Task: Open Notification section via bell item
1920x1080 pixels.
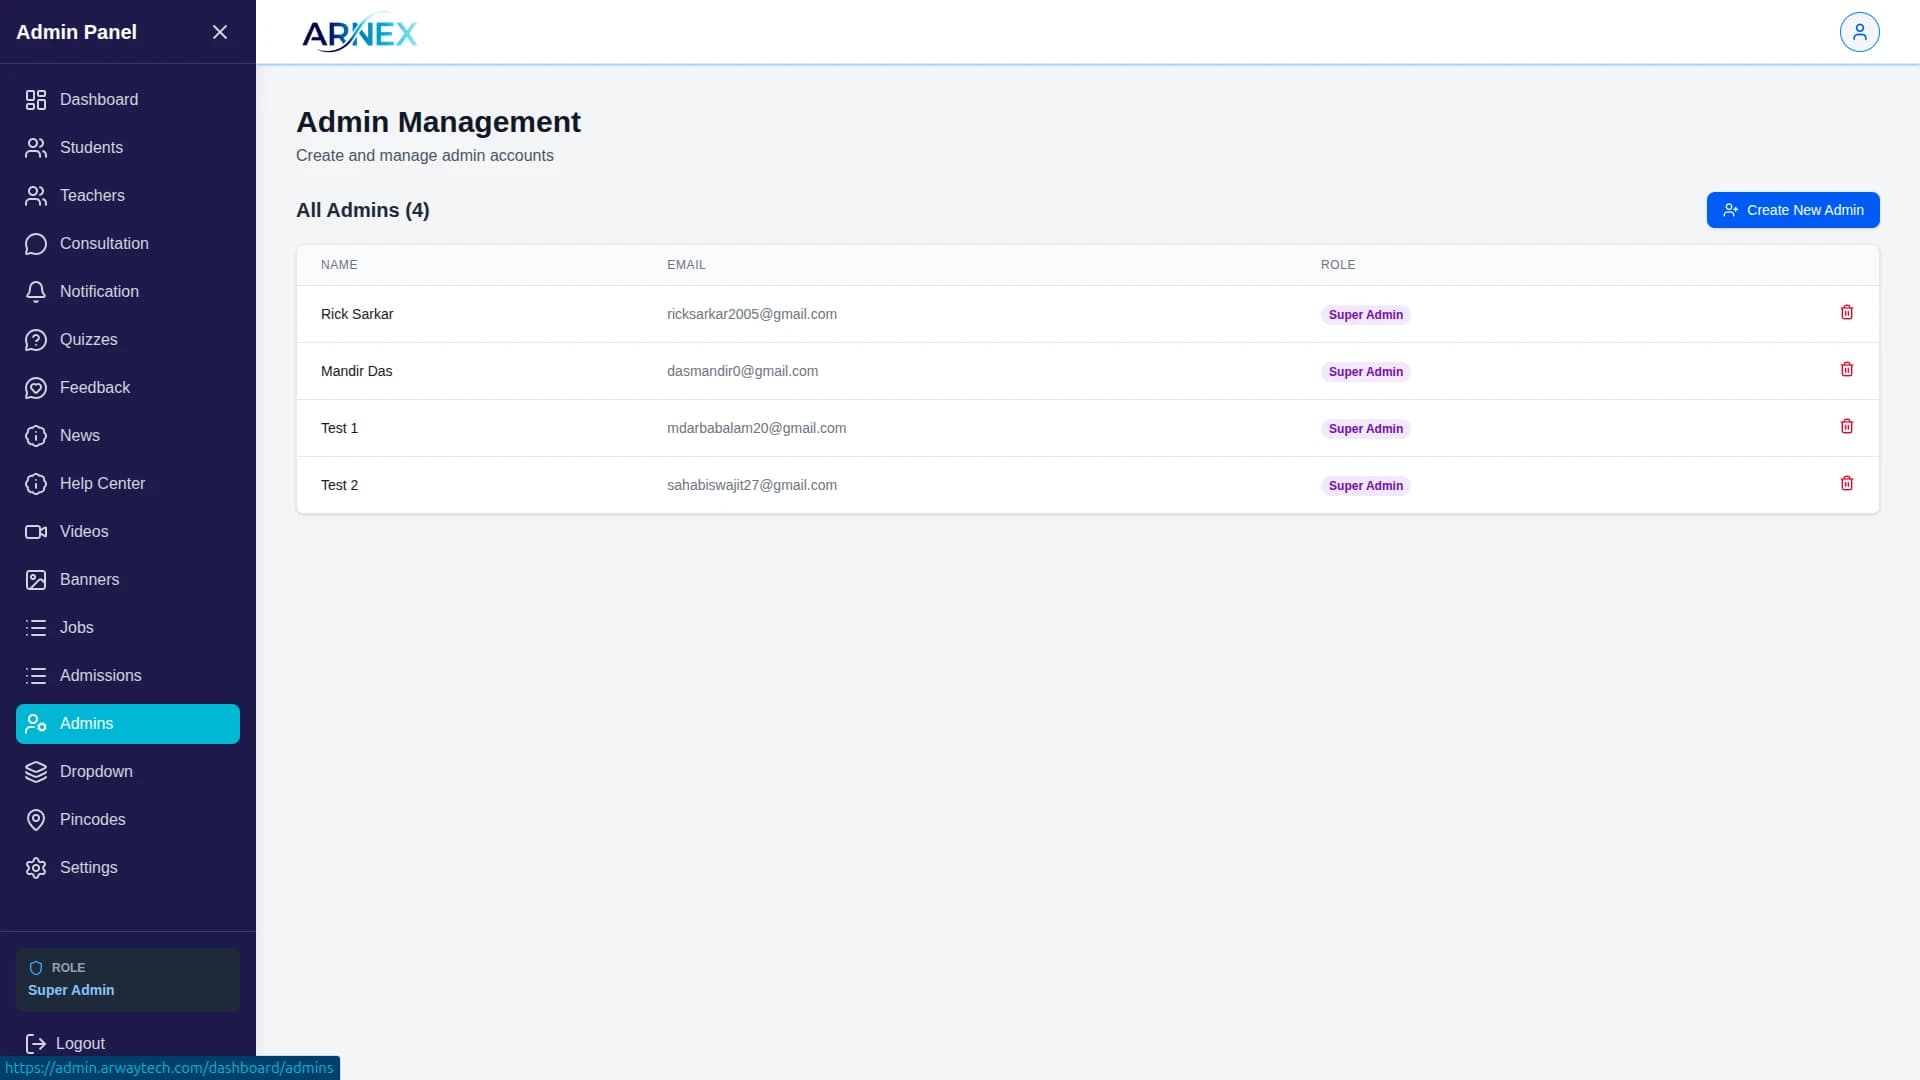Action: pyautogui.click(x=98, y=292)
